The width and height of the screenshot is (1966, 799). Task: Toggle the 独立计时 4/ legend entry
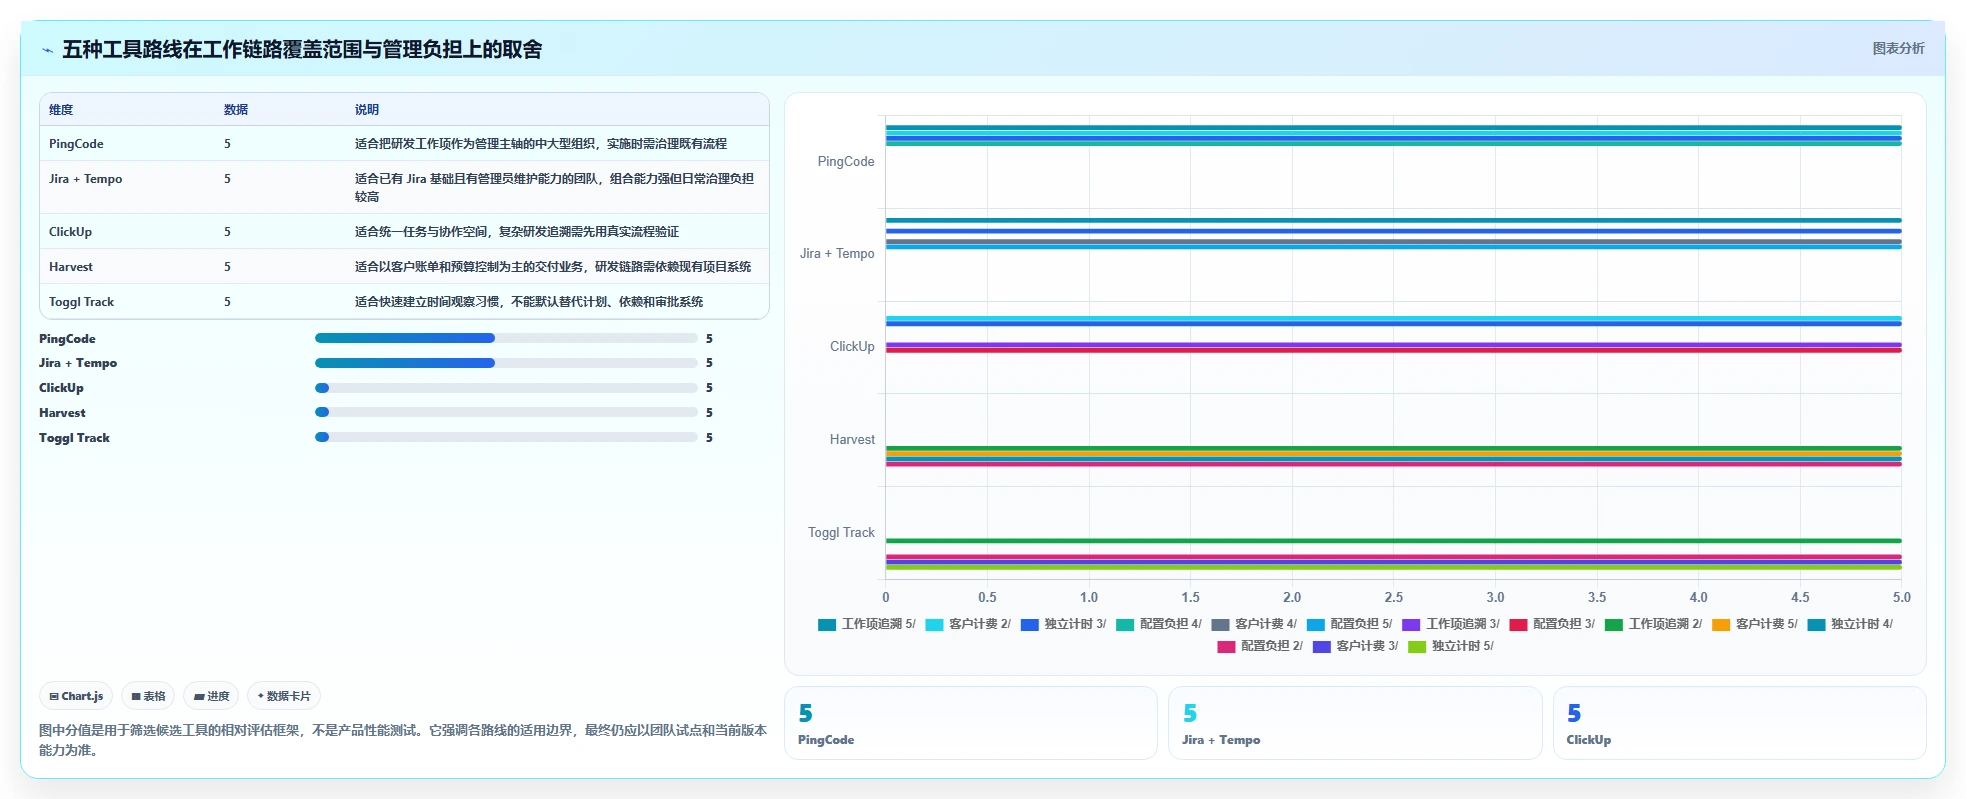pyautogui.click(x=1850, y=624)
